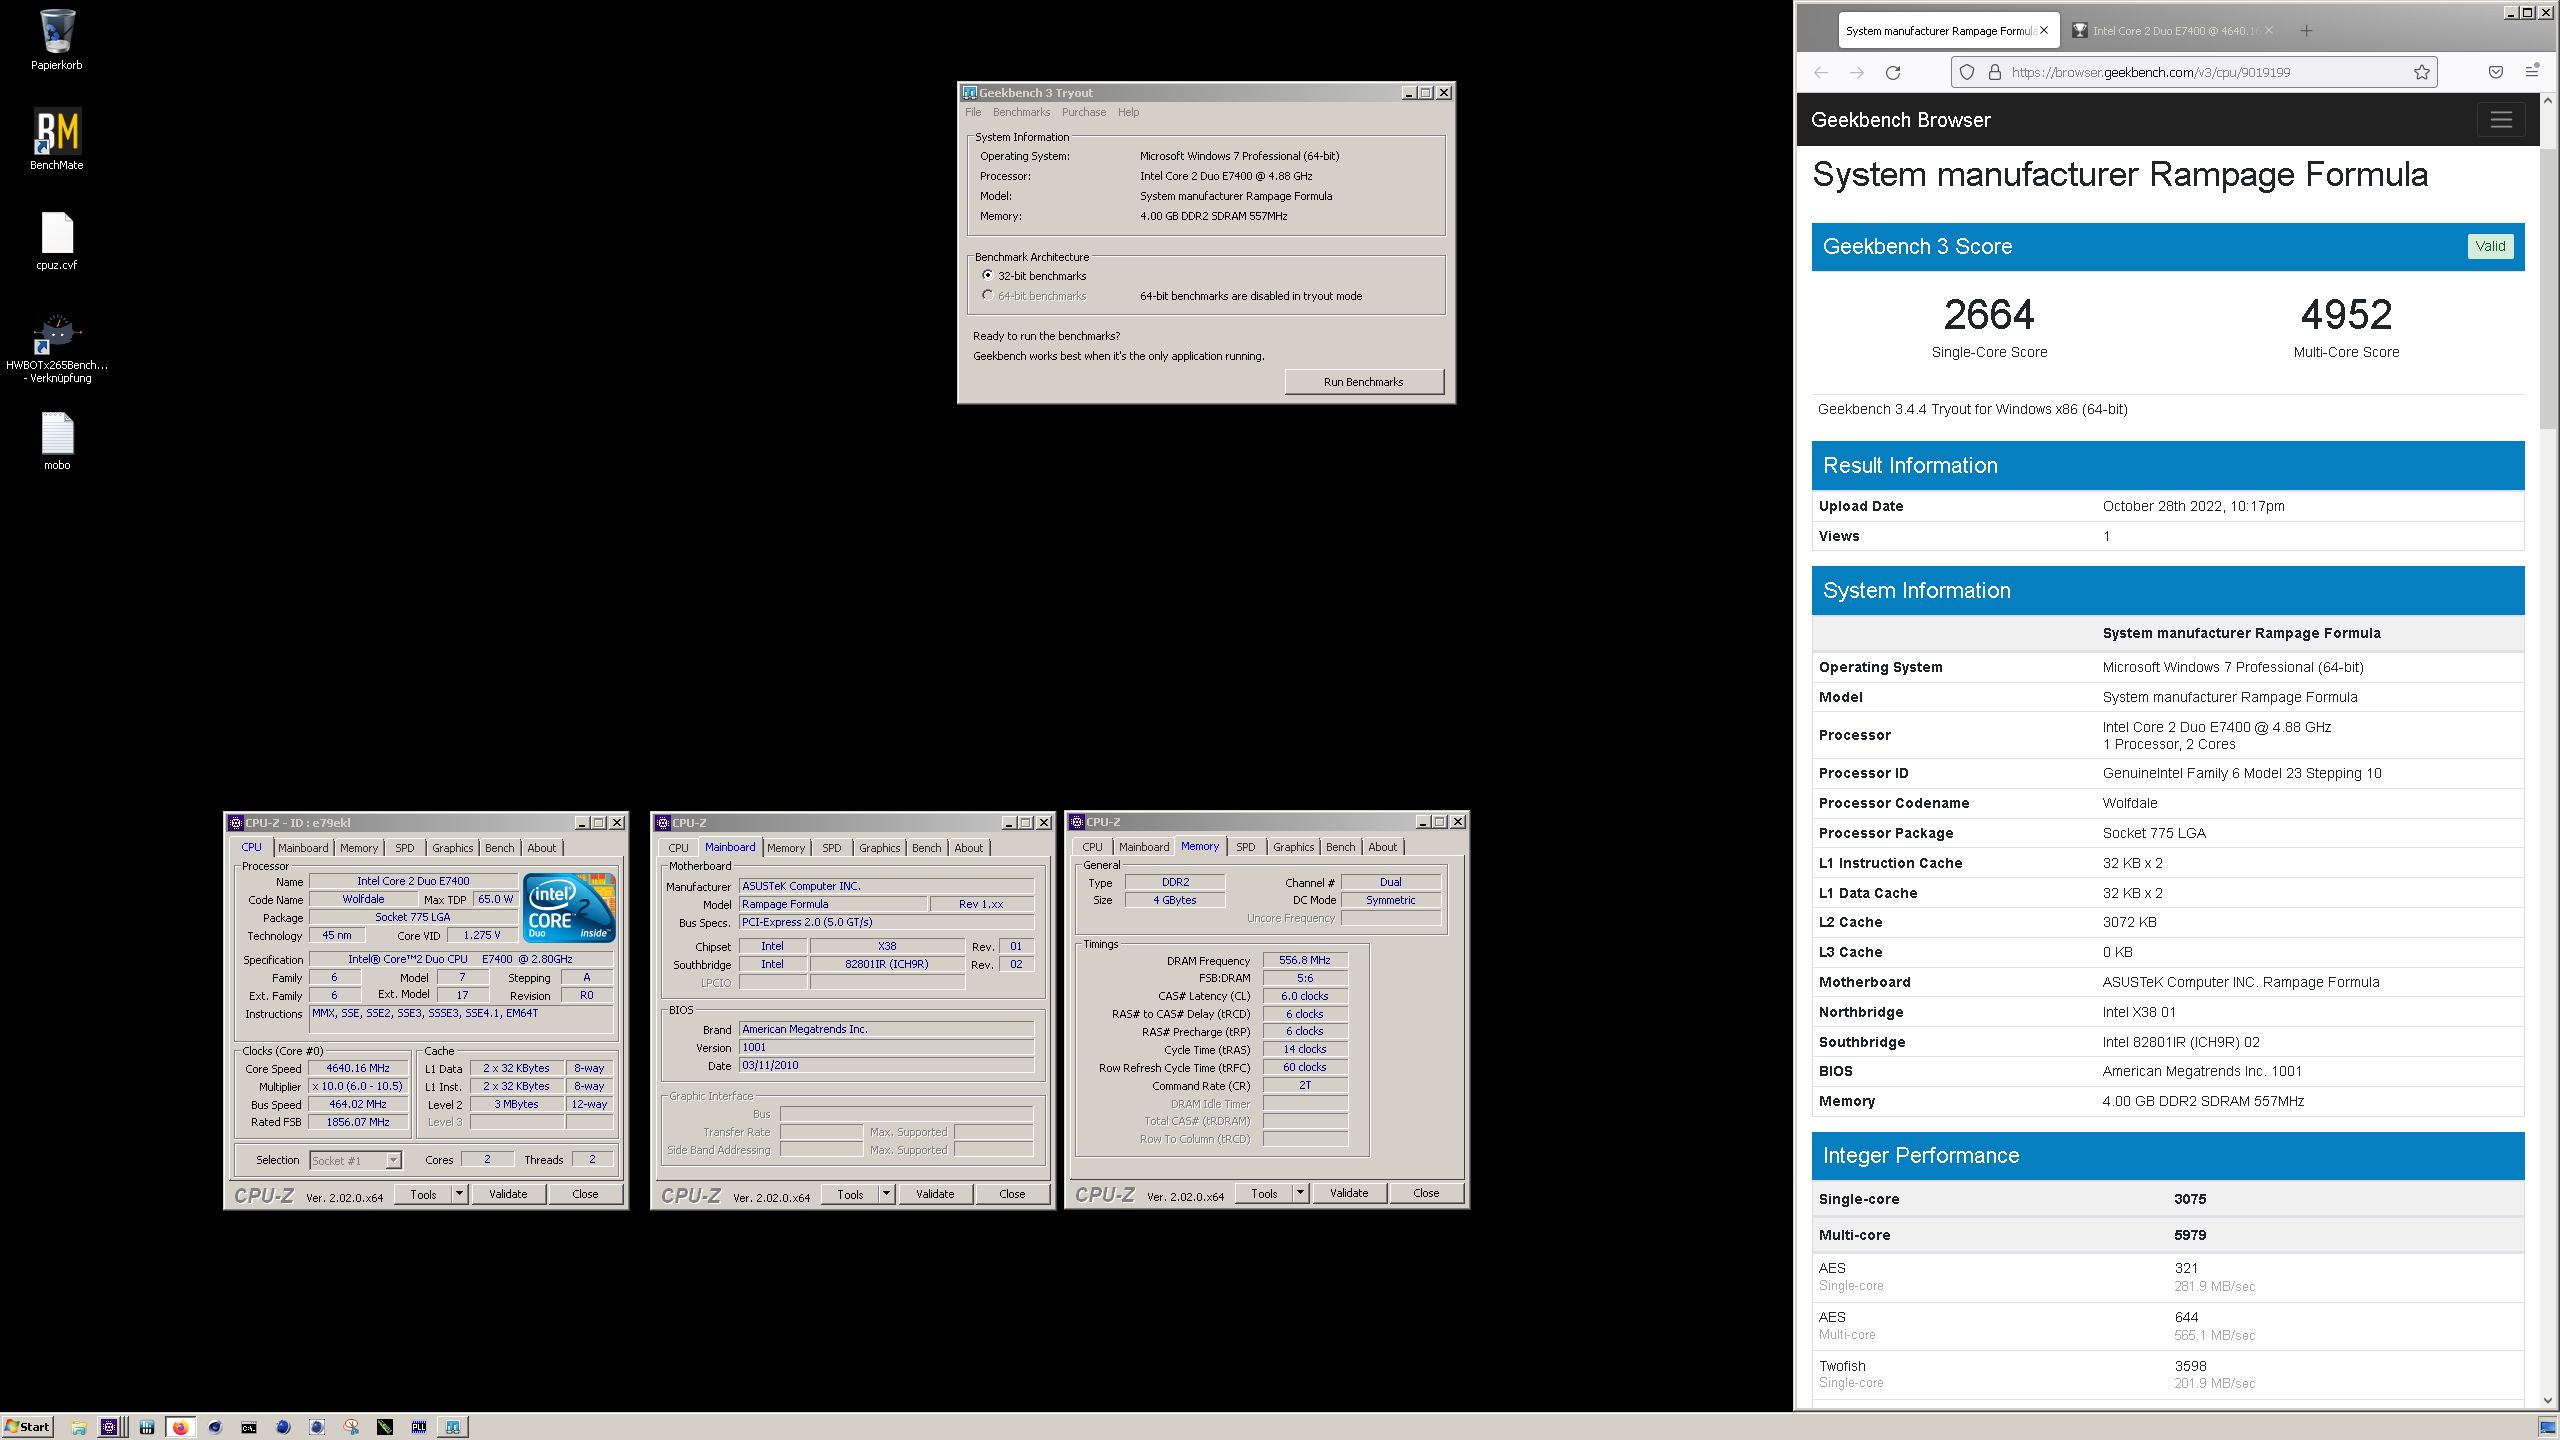2560x1440 pixels.
Task: Open the Geekbench File menu
Action: click(973, 112)
